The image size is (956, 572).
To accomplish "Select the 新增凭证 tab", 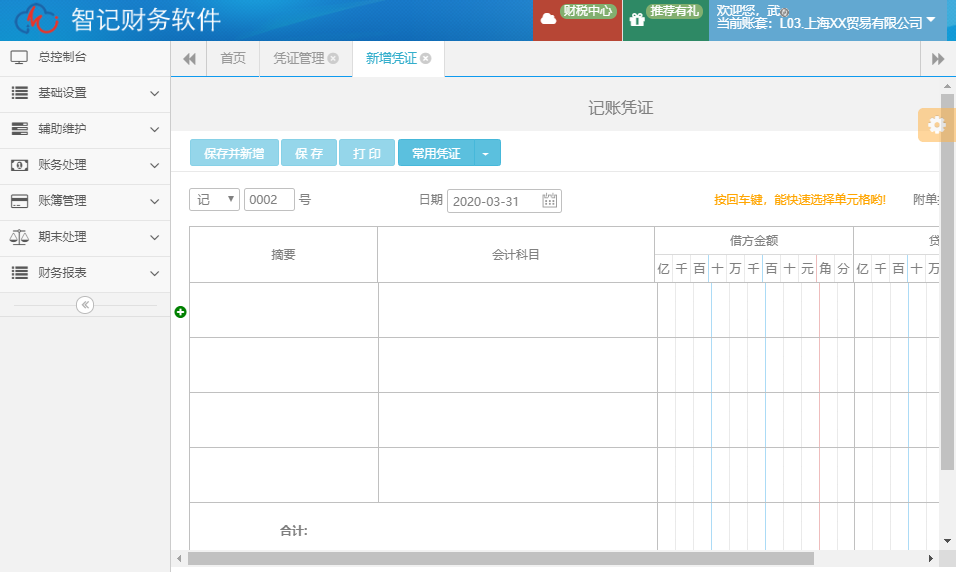I will (x=391, y=59).
